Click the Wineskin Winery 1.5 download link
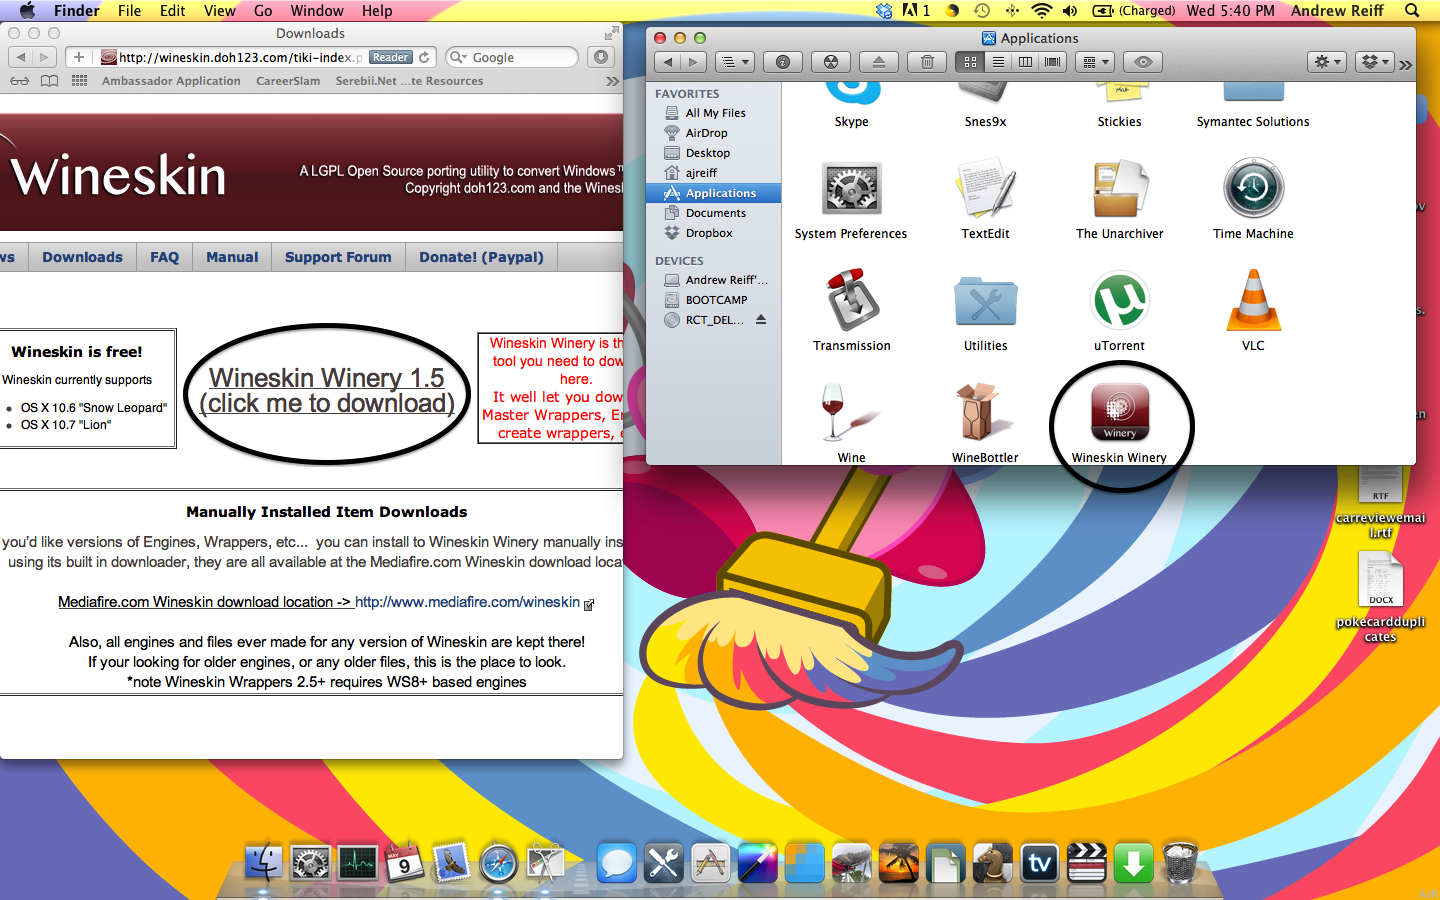This screenshot has width=1440, height=900. pos(327,391)
